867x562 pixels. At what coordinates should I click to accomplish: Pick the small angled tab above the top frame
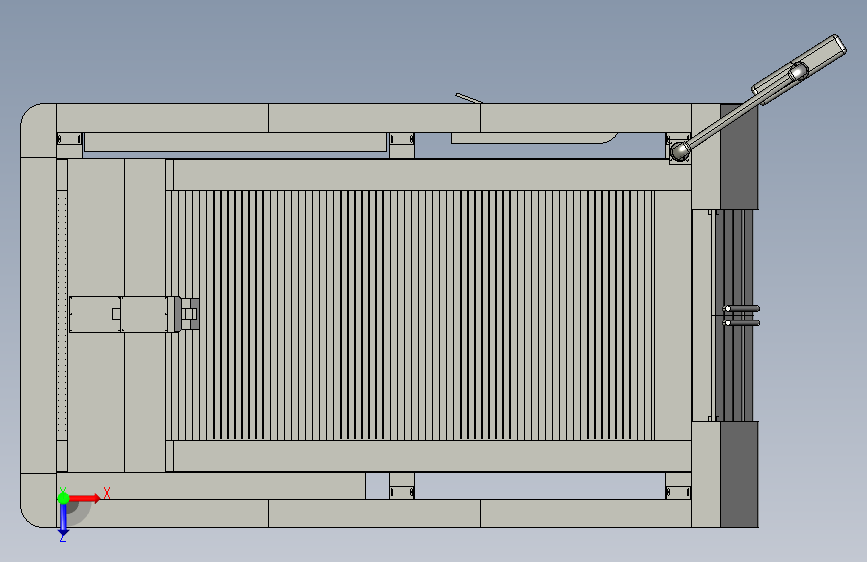[469, 98]
